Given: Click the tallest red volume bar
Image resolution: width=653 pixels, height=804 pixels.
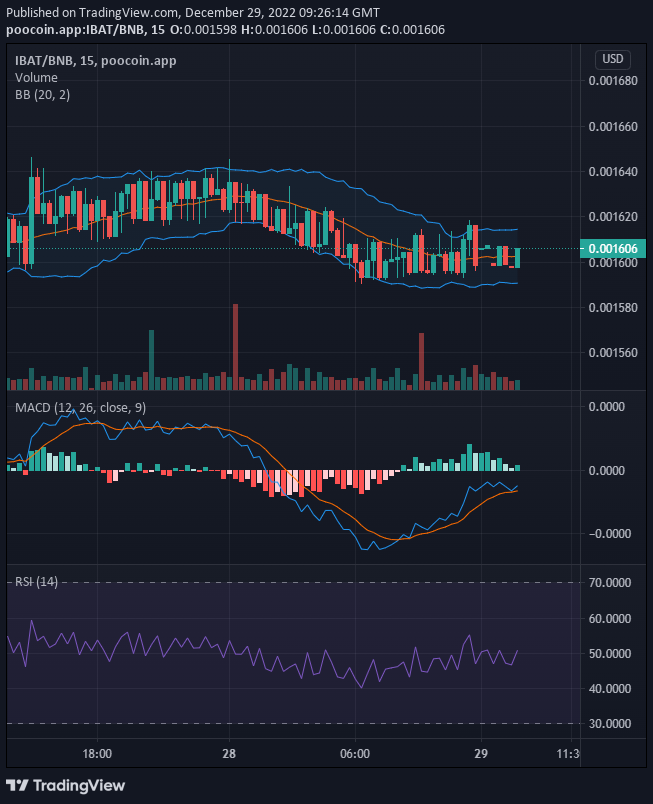Looking at the screenshot, I should 235,347.
